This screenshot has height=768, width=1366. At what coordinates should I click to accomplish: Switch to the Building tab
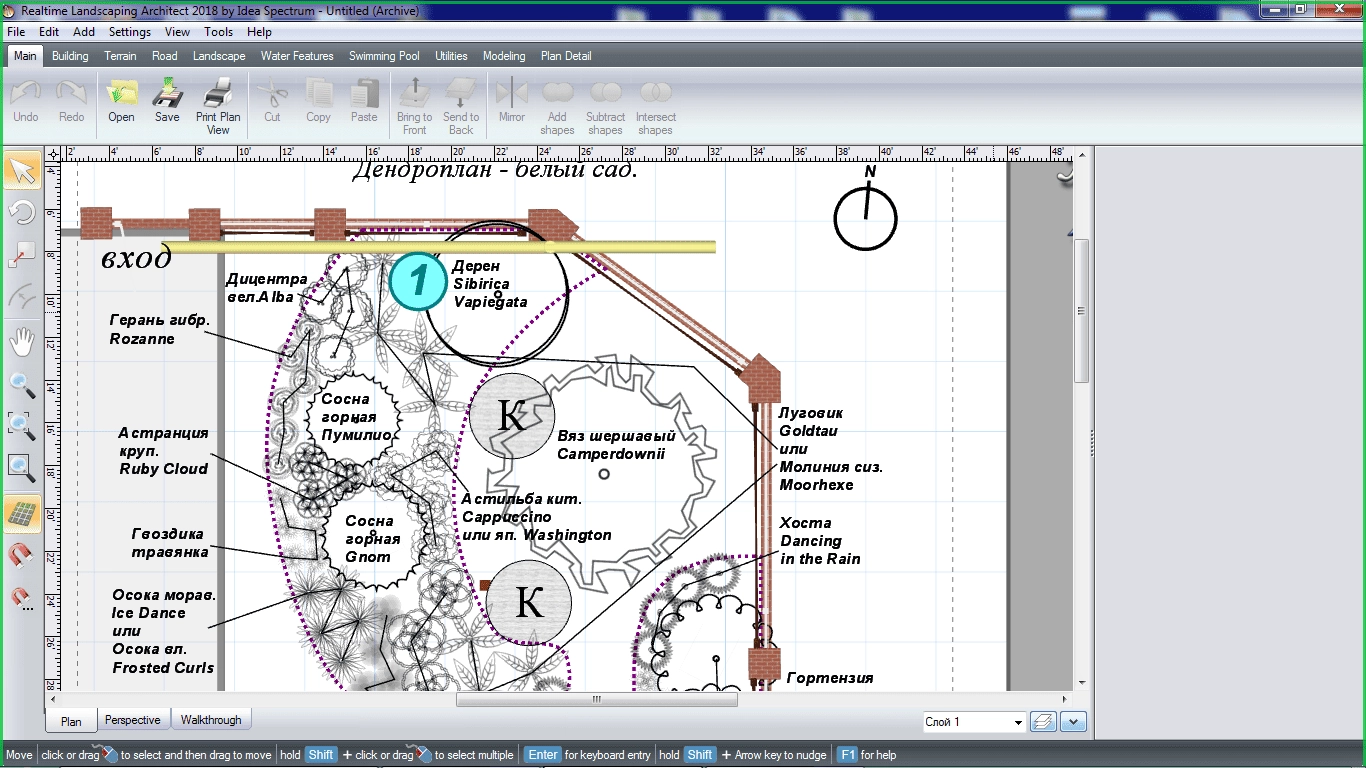(x=70, y=56)
